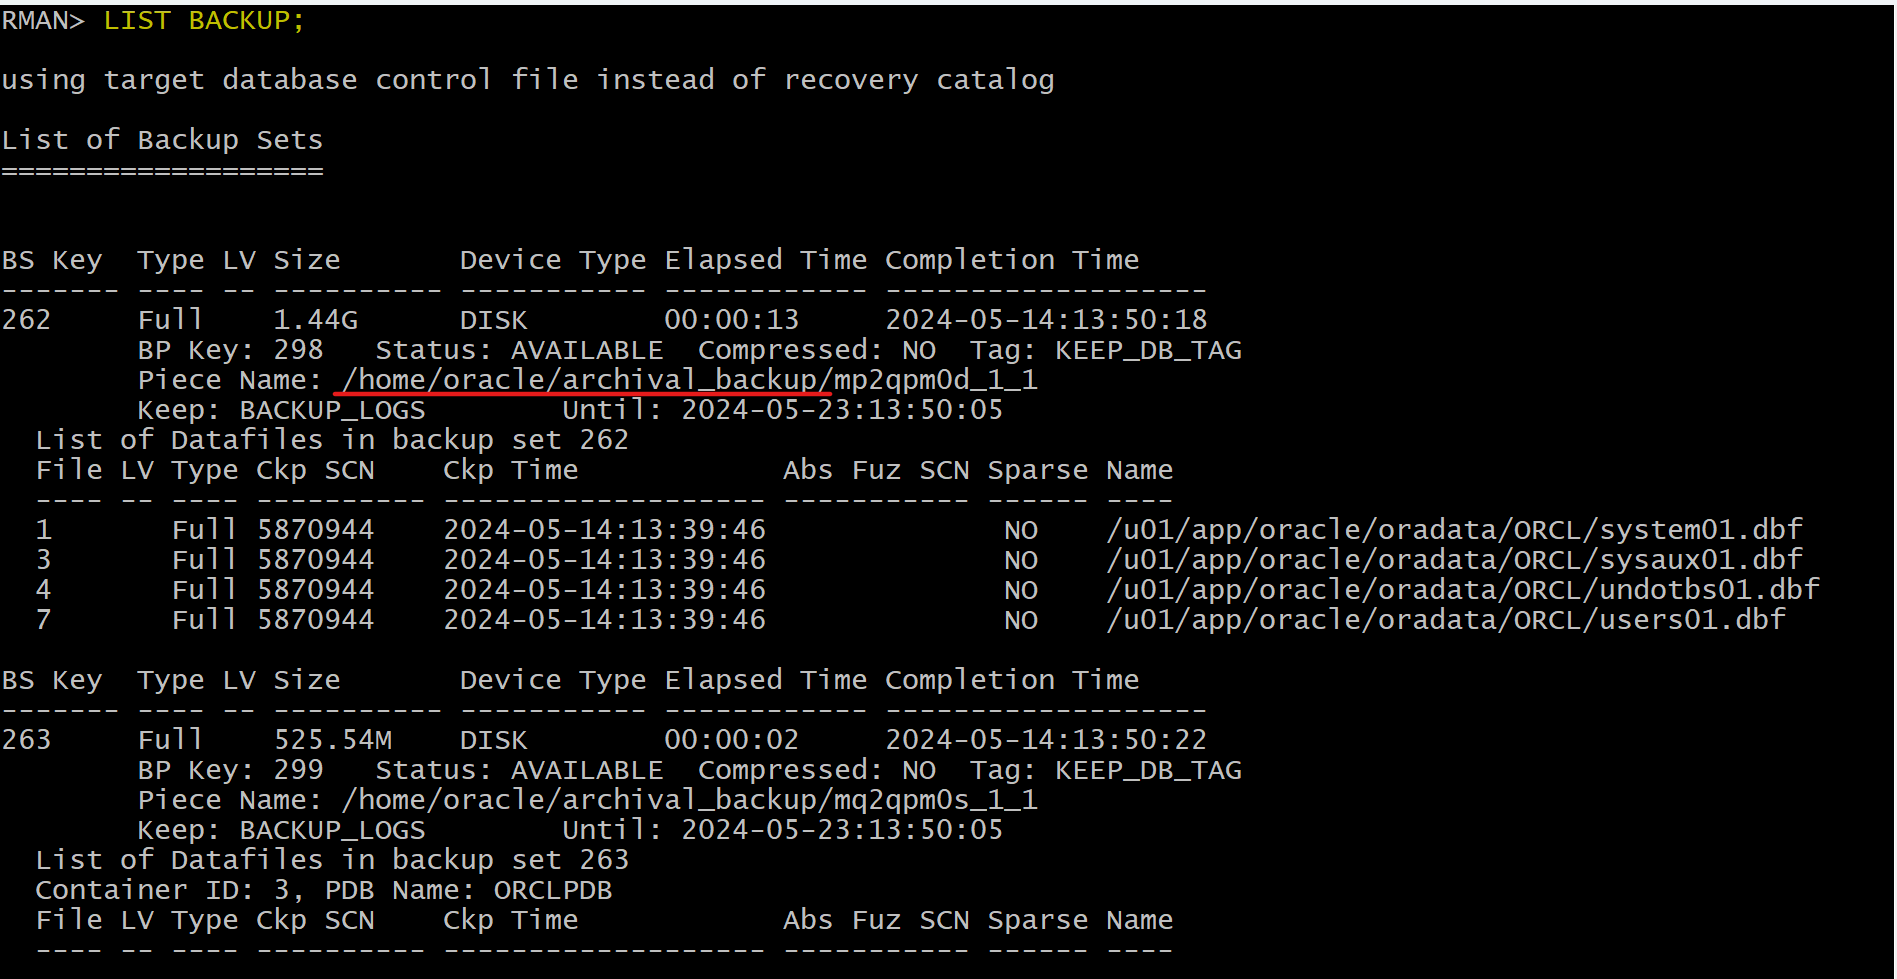Click backup size 1.44G
This screenshot has width=1897, height=979.
click(x=316, y=320)
